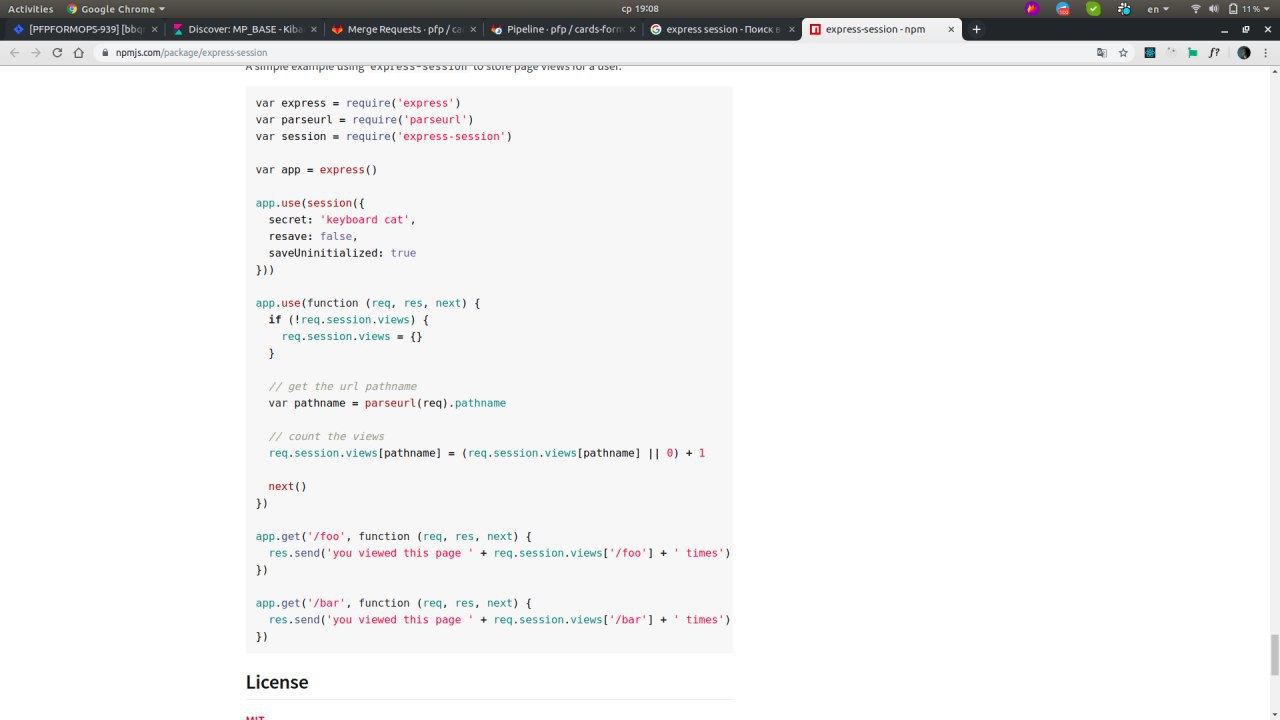Click the '// get the url pathname' comment
Image resolution: width=1280 pixels, height=720 pixels.
pos(342,386)
